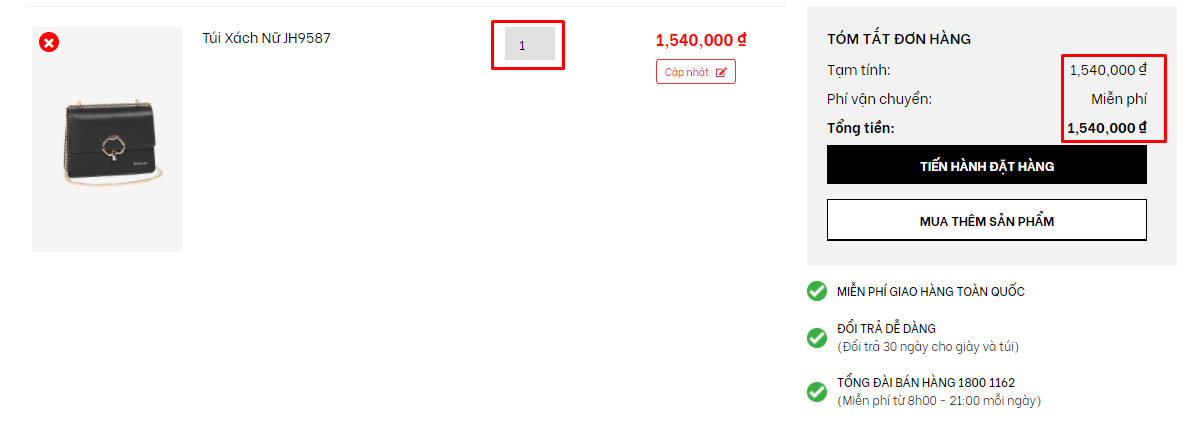Click the red item price 1,540,000 ₫

pos(701,40)
